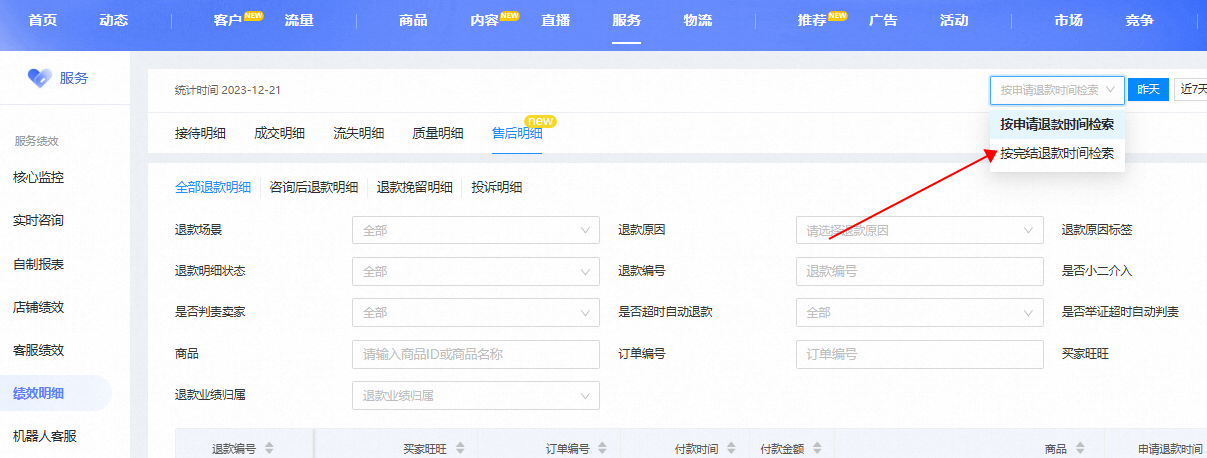Open 服务 in top navigation
Viewport: 1207px width, 458px height.
(x=627, y=20)
